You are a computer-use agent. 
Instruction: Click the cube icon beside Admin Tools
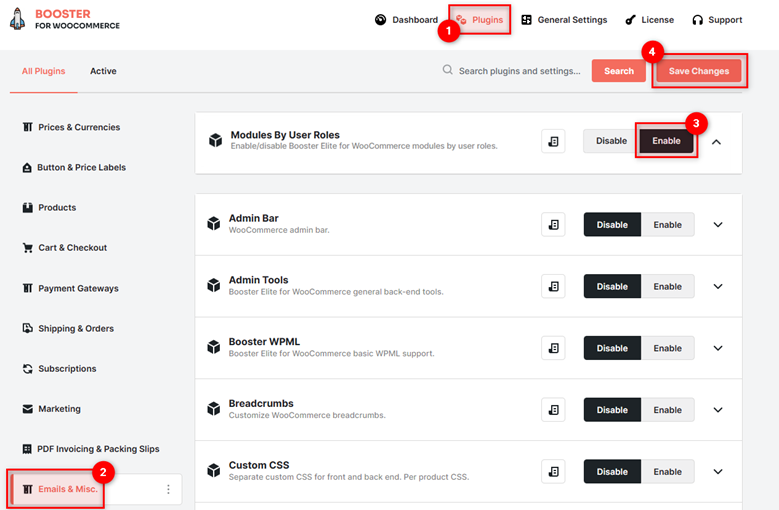coord(214,286)
